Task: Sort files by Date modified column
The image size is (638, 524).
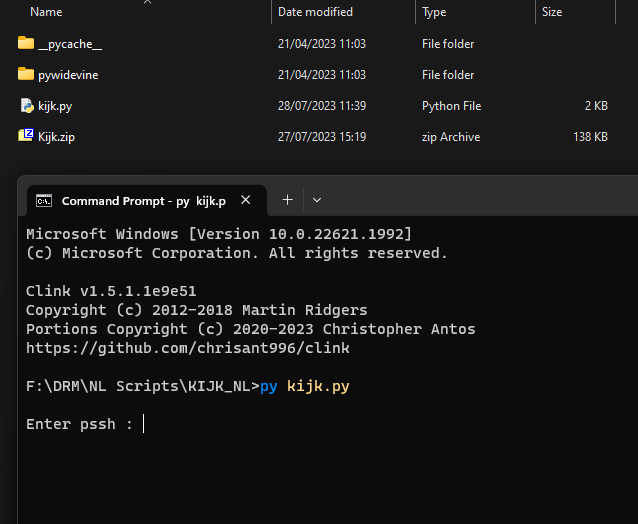Action: [315, 12]
